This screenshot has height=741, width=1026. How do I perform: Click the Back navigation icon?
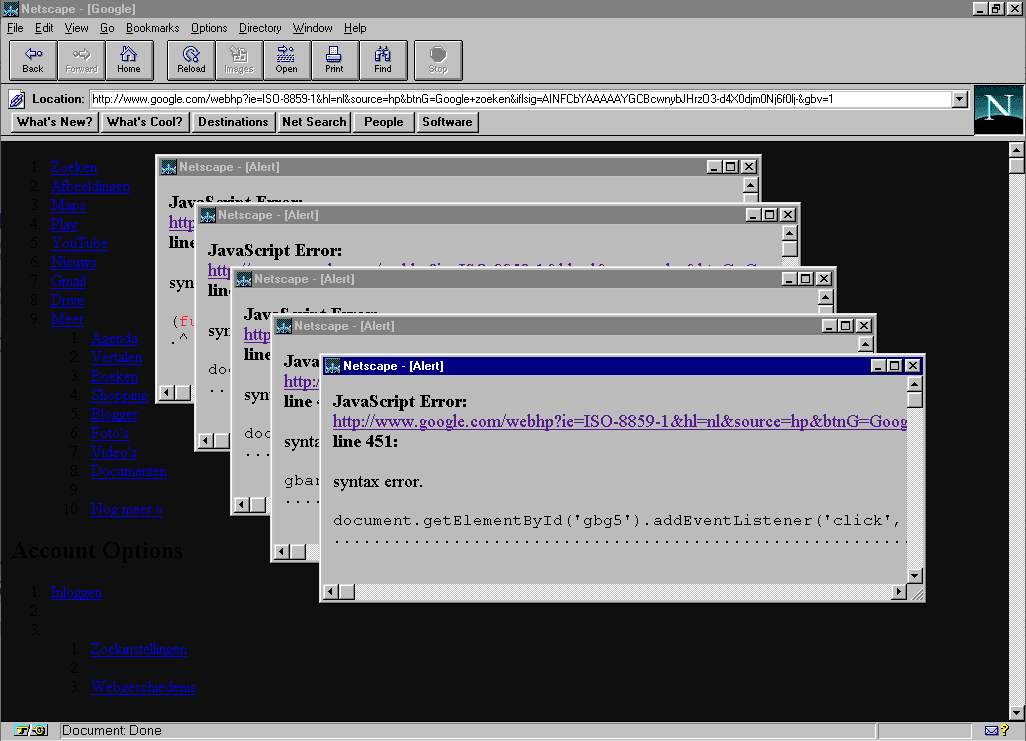point(31,60)
